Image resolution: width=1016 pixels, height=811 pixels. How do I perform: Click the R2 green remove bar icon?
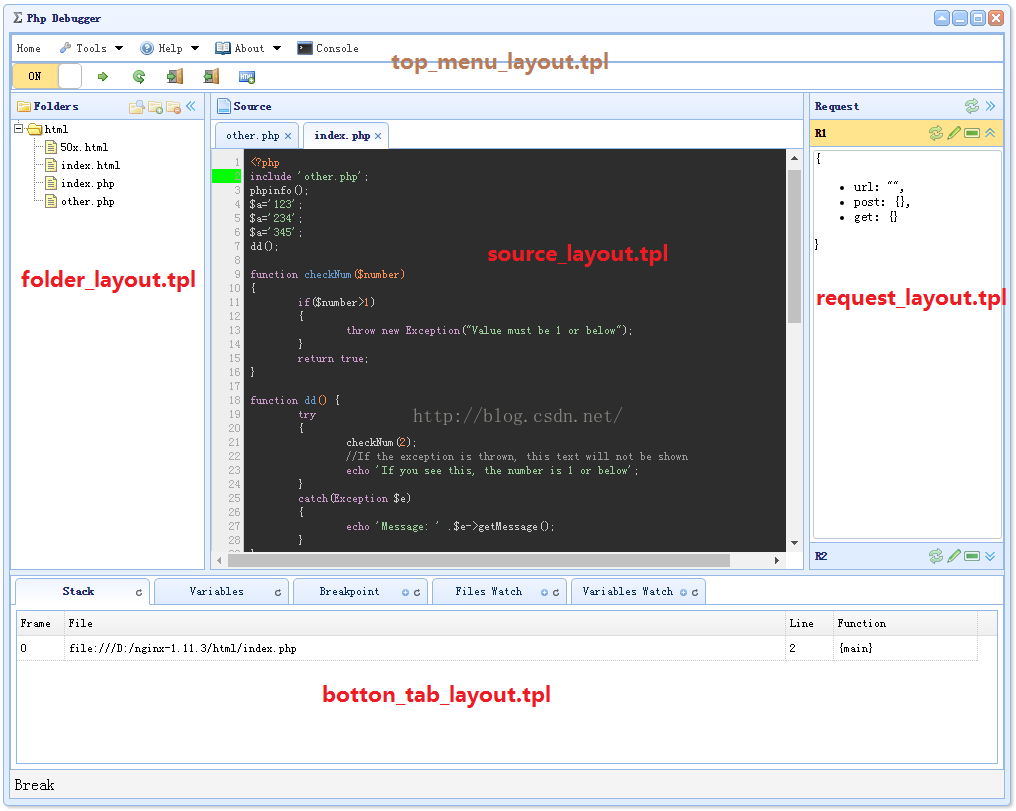(x=972, y=556)
